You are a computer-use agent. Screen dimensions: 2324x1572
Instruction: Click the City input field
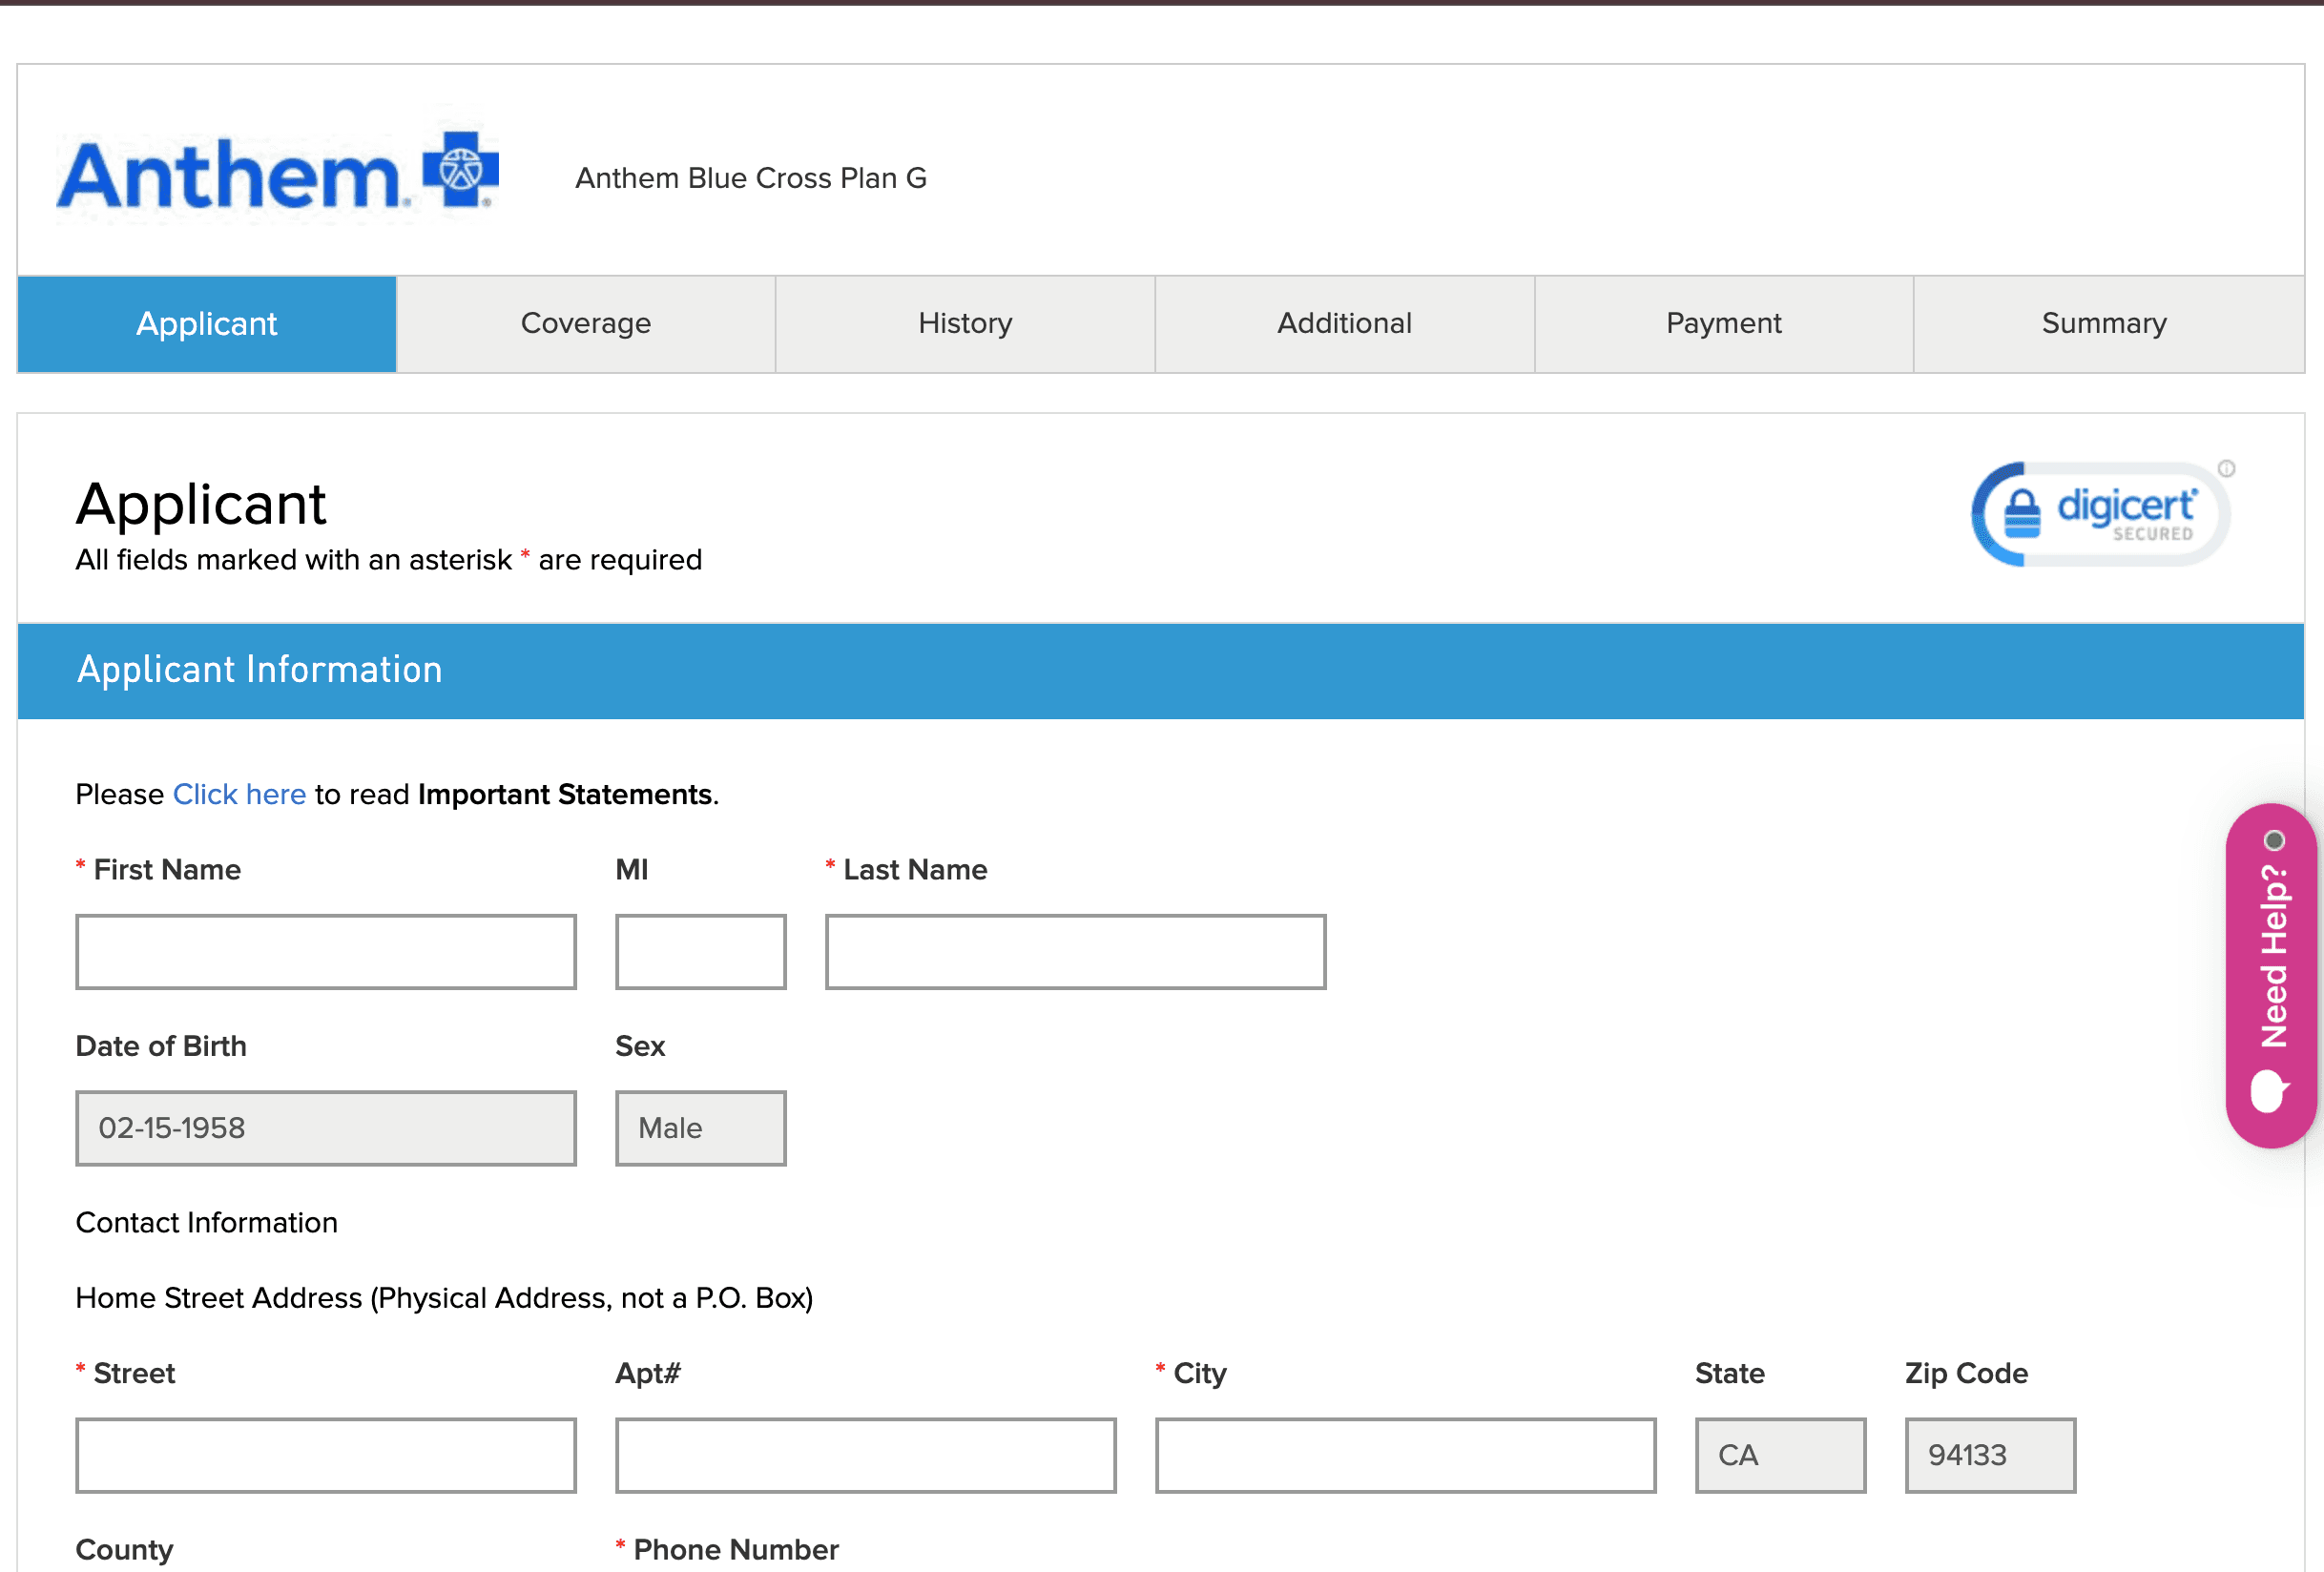pyautogui.click(x=1404, y=1455)
